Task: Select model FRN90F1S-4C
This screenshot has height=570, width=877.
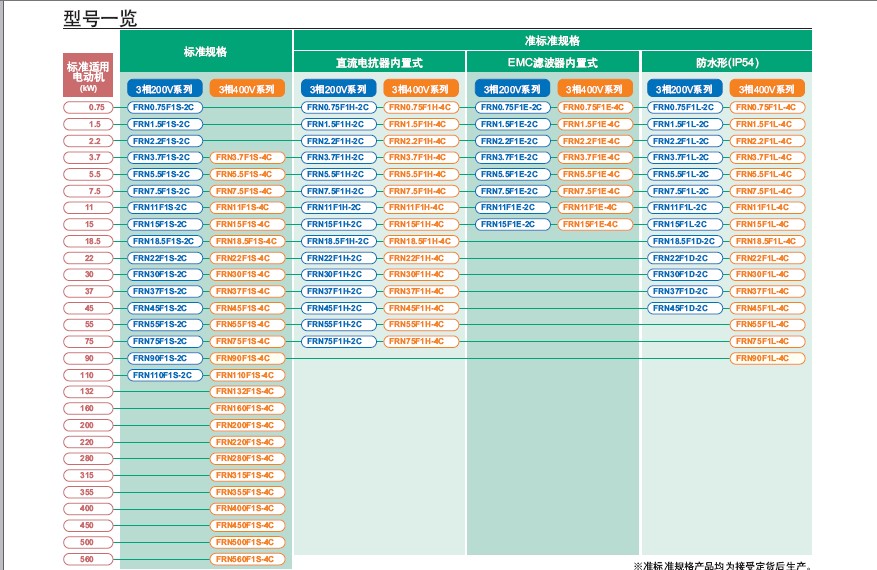Action: (x=247, y=358)
